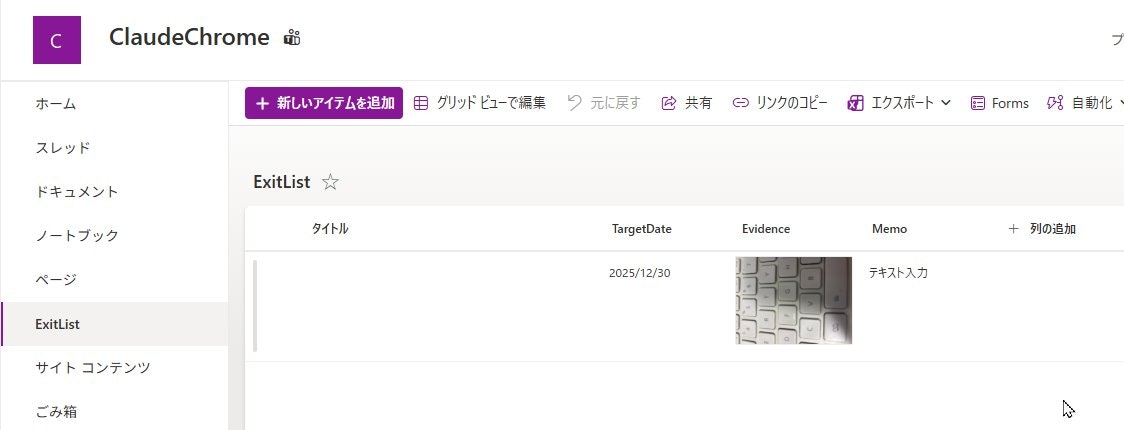Click the automate flow icon

[x=1054, y=103]
